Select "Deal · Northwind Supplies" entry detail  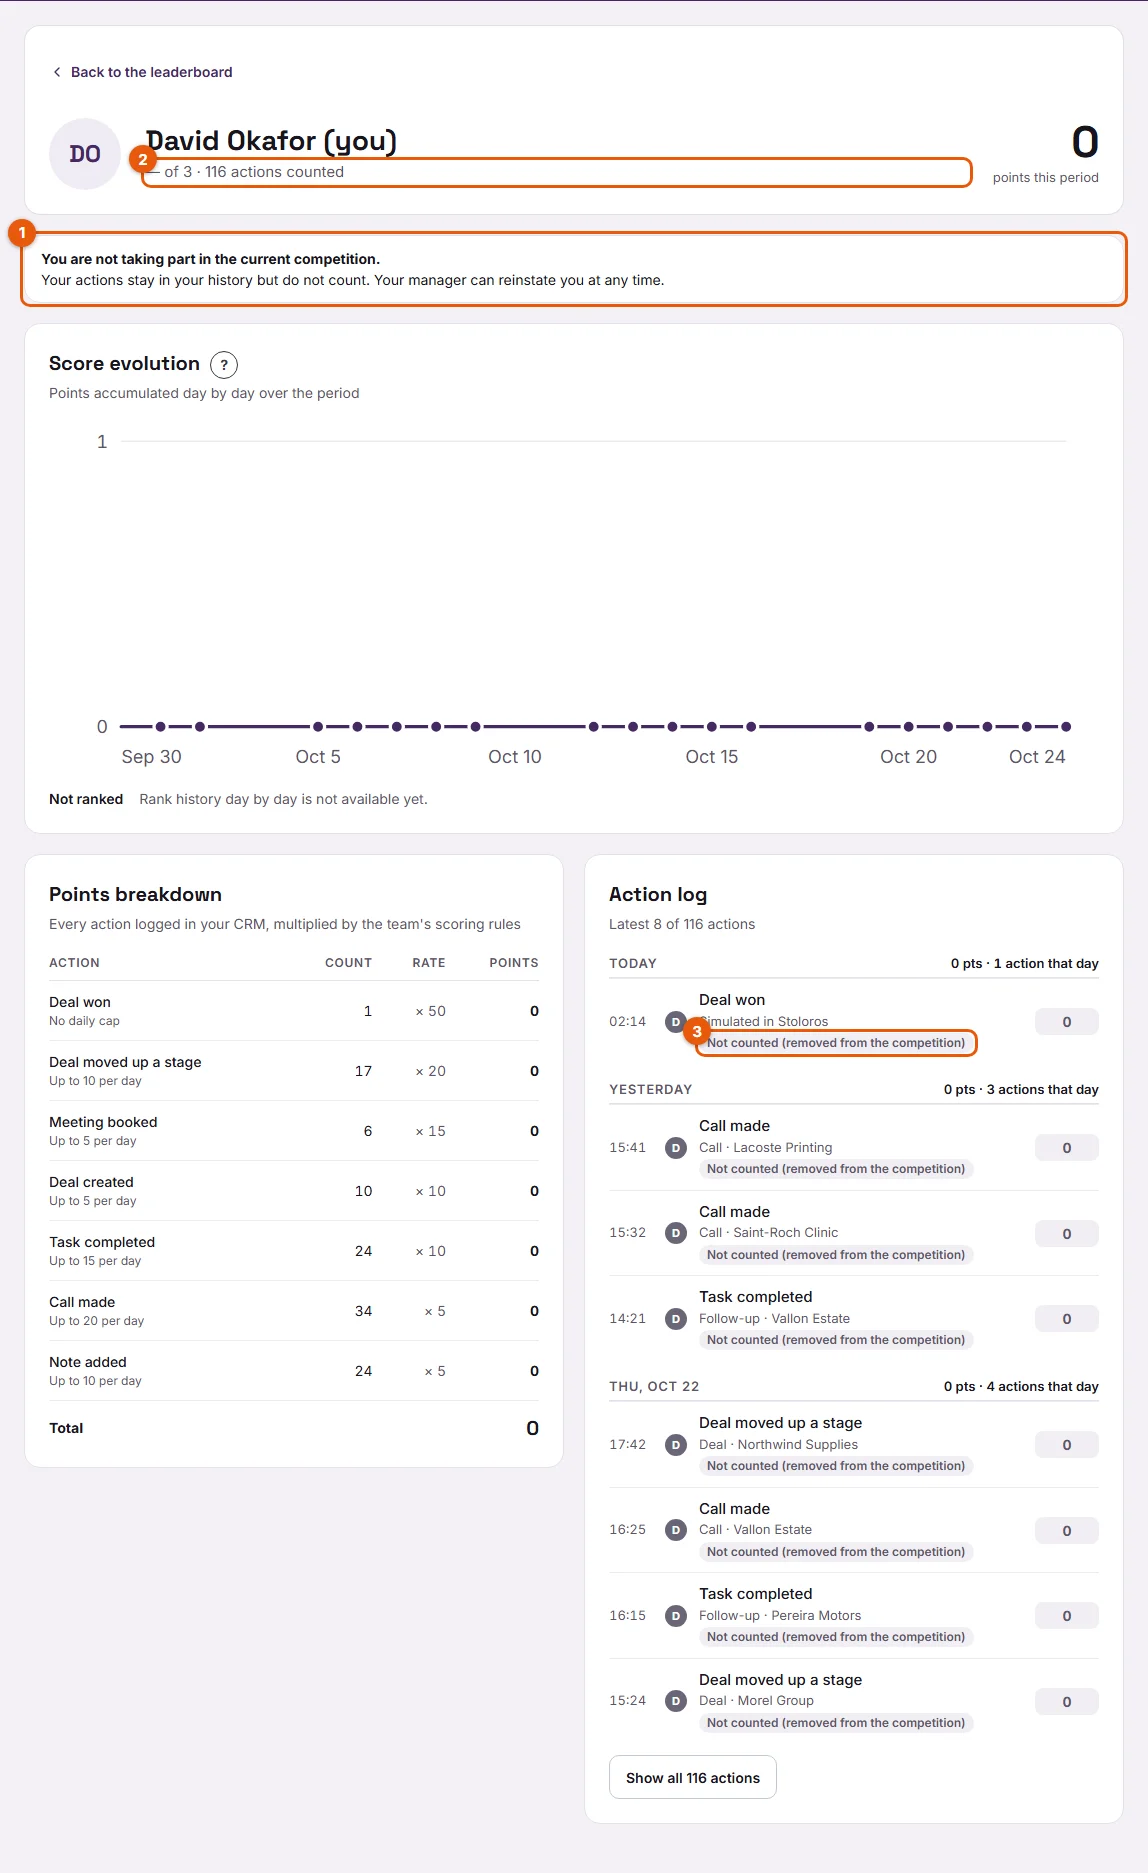pyautogui.click(x=778, y=1444)
